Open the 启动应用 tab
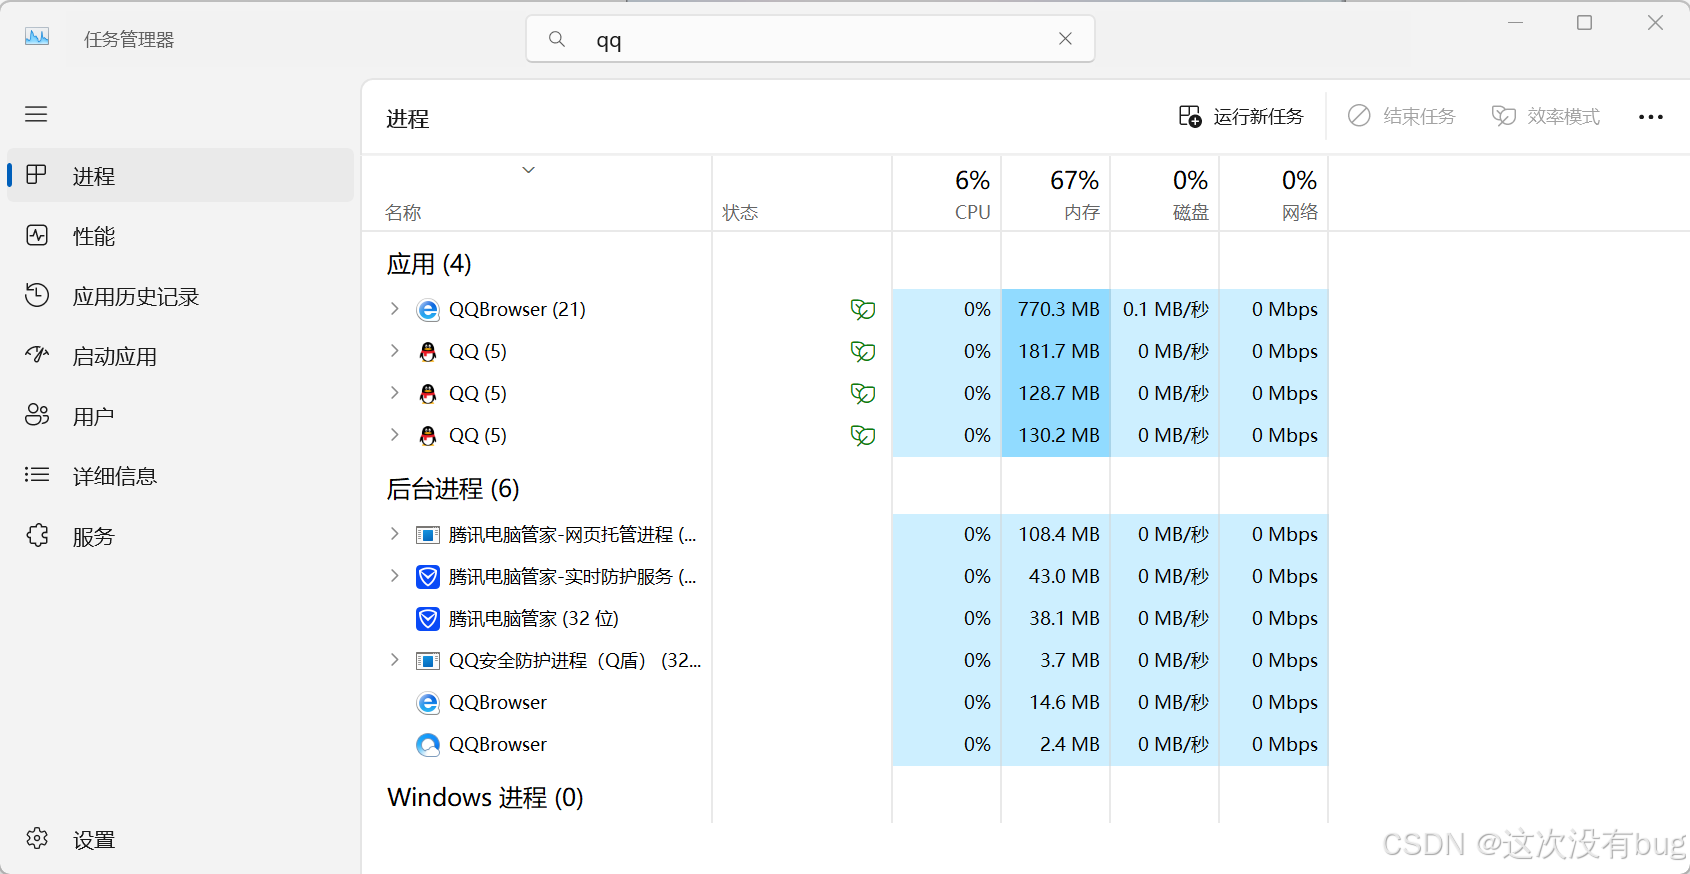 tap(181, 356)
